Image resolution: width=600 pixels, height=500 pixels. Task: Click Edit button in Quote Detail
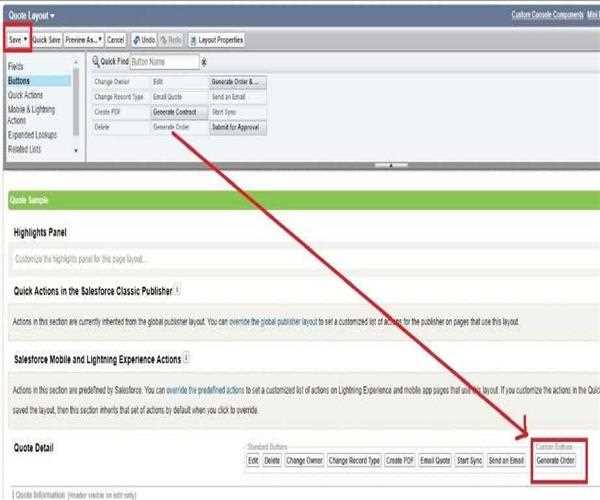pos(253,461)
